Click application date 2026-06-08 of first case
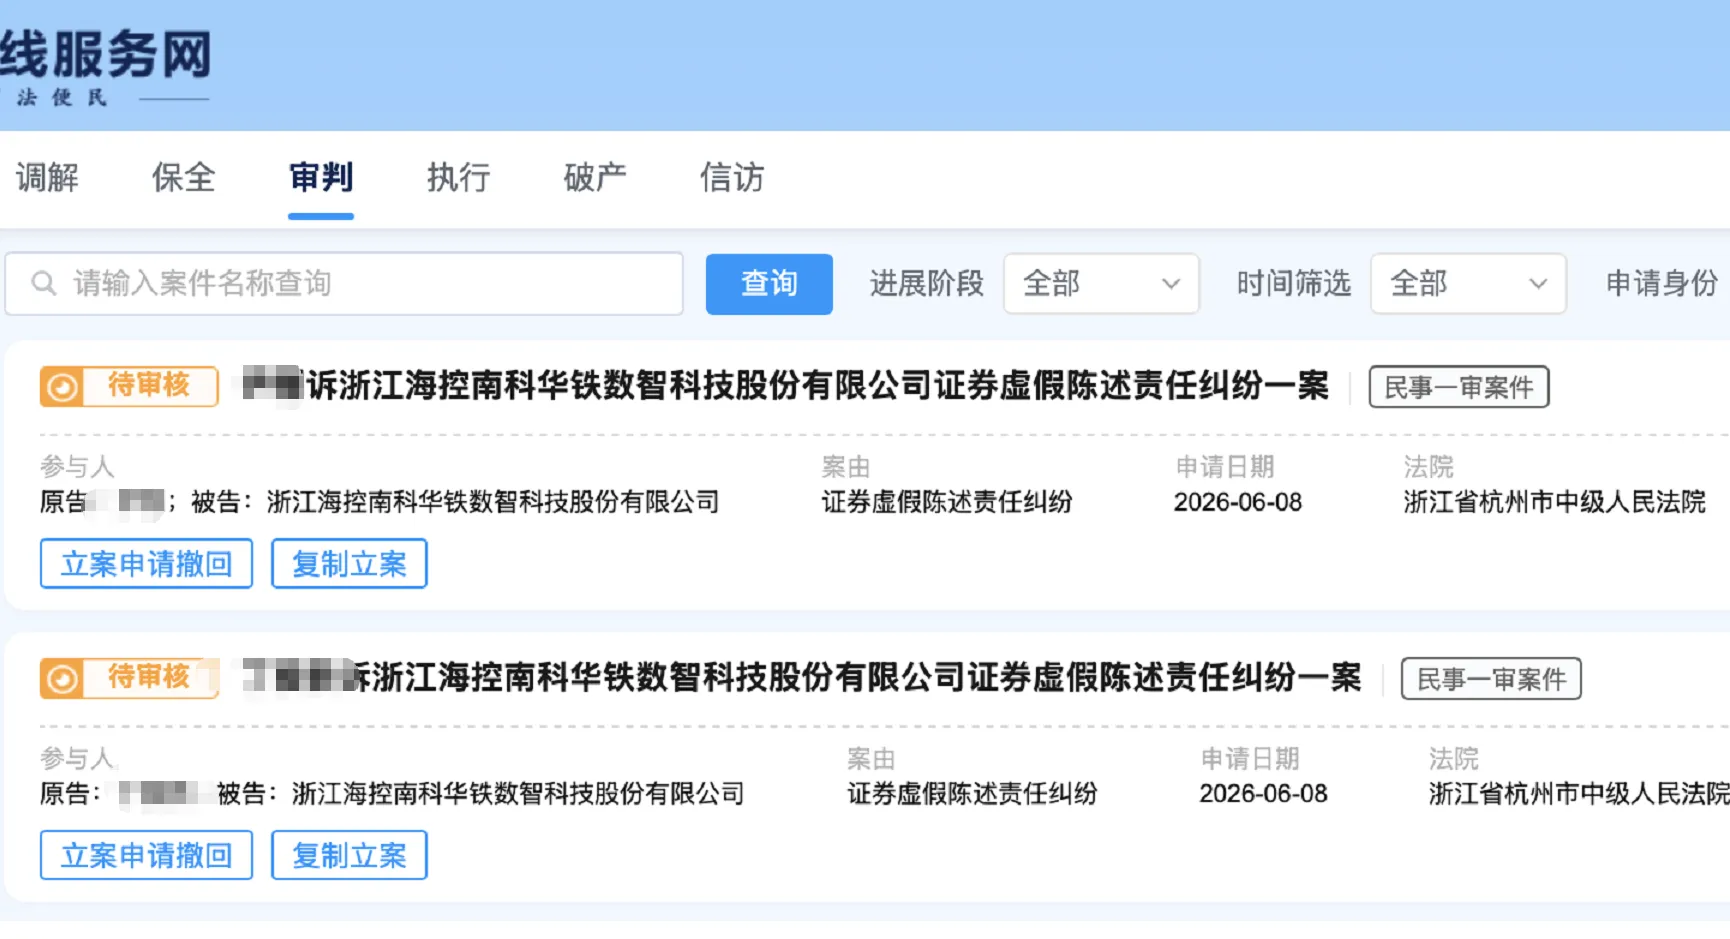 coord(1238,502)
